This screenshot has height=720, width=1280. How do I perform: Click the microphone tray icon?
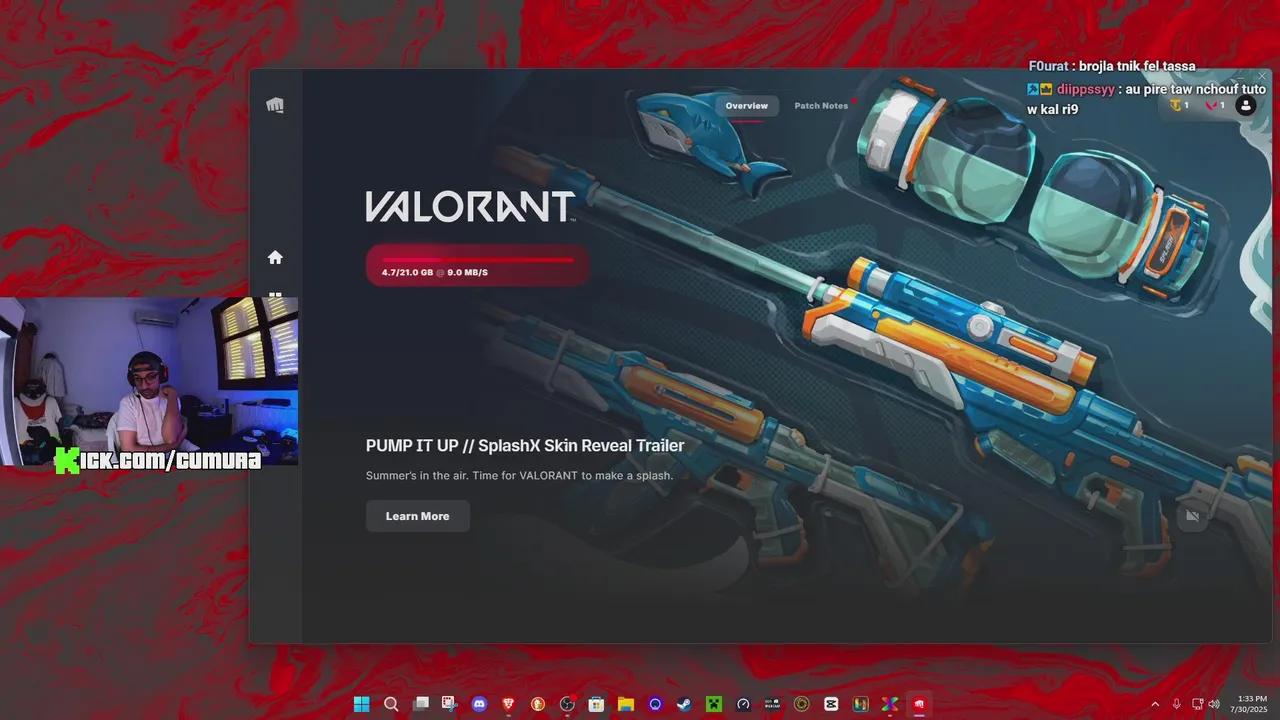click(1176, 704)
